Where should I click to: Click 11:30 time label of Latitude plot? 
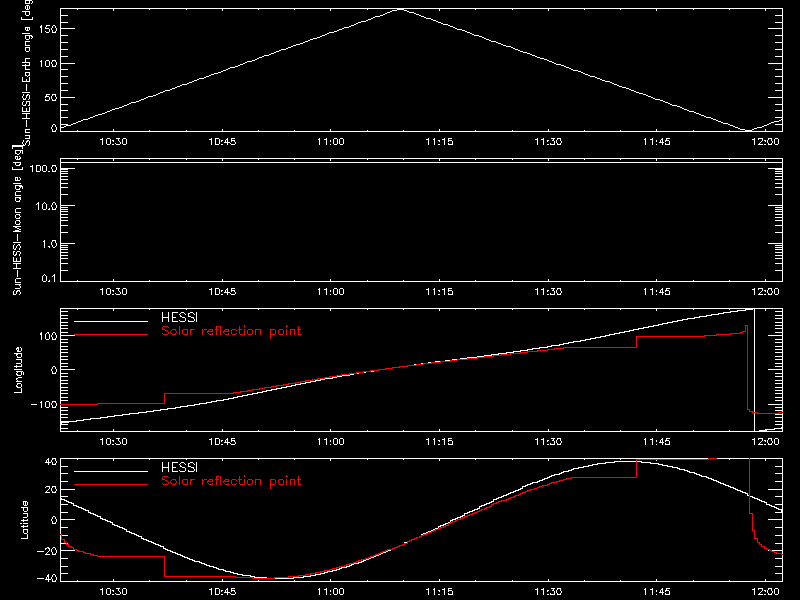click(x=548, y=591)
